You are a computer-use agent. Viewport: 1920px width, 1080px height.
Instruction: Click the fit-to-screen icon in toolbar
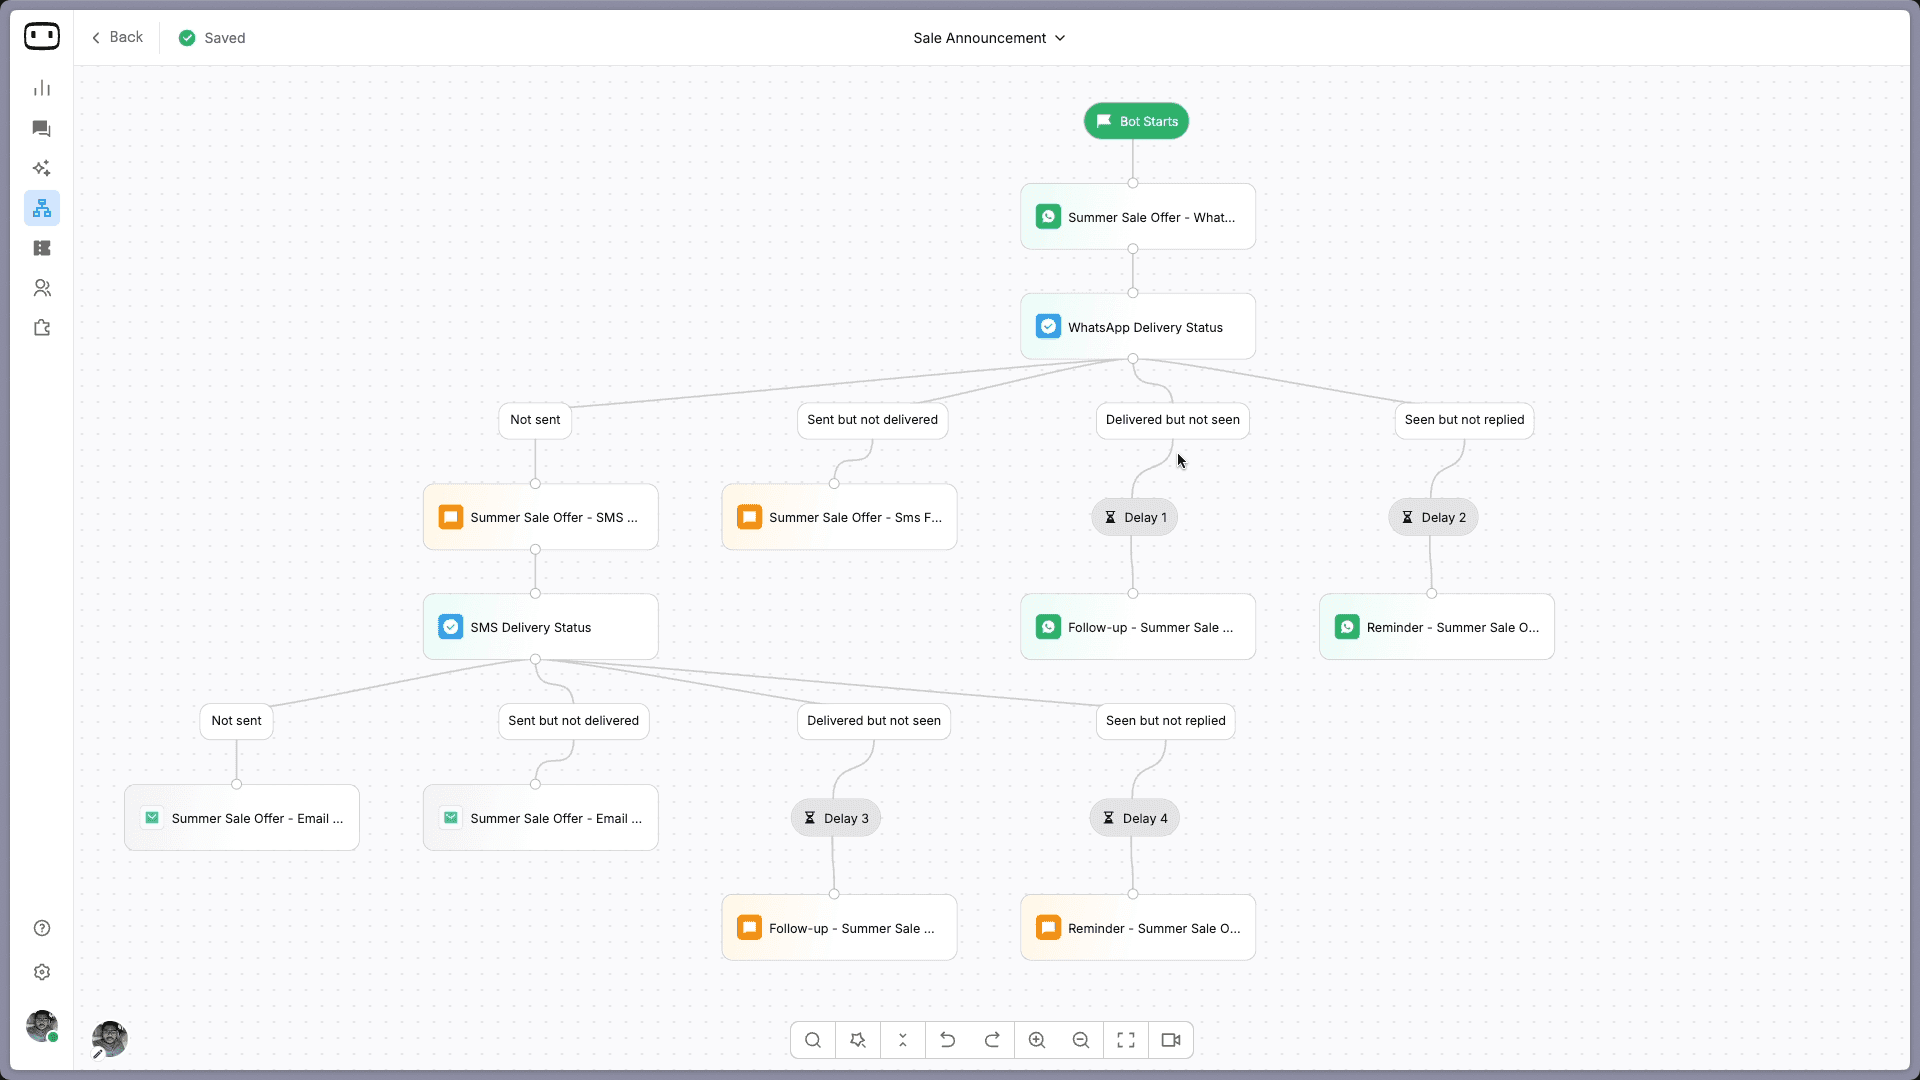tap(1125, 1040)
